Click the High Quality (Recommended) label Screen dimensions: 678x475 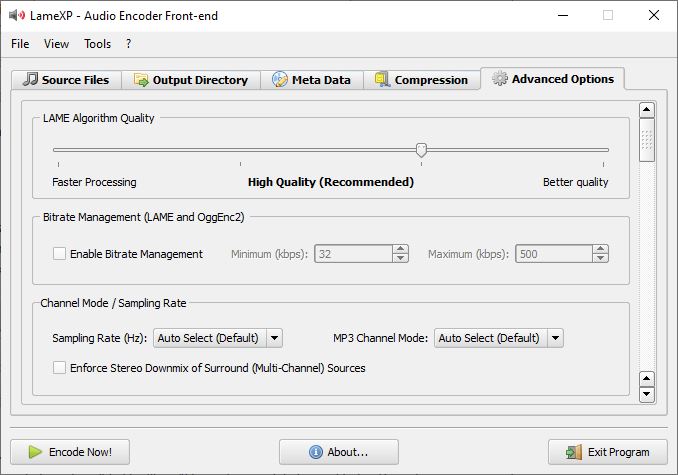331,182
